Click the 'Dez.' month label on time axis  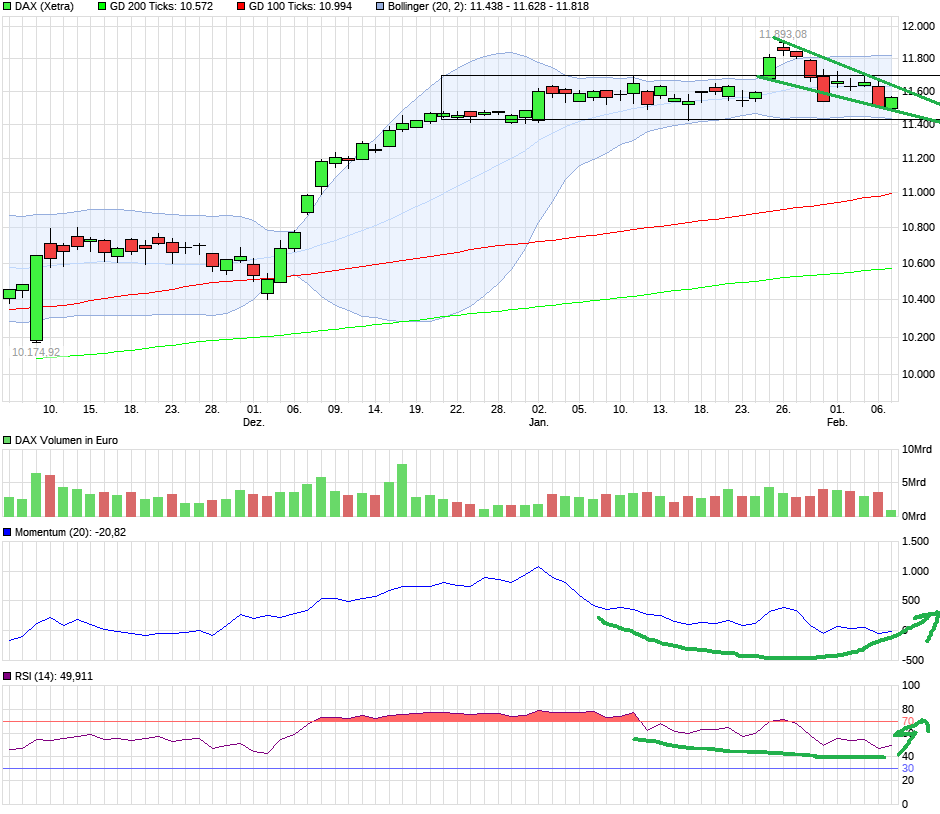click(254, 422)
